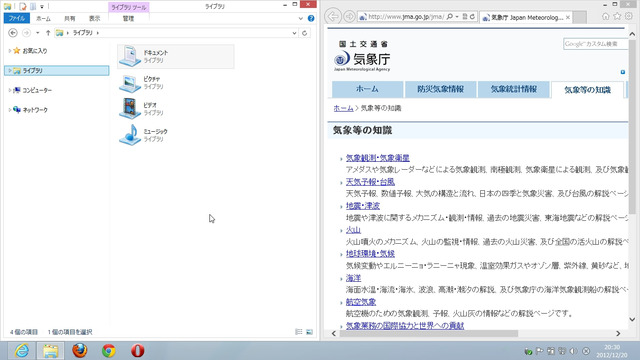Select お気に入り in the navigation pane

(34, 51)
